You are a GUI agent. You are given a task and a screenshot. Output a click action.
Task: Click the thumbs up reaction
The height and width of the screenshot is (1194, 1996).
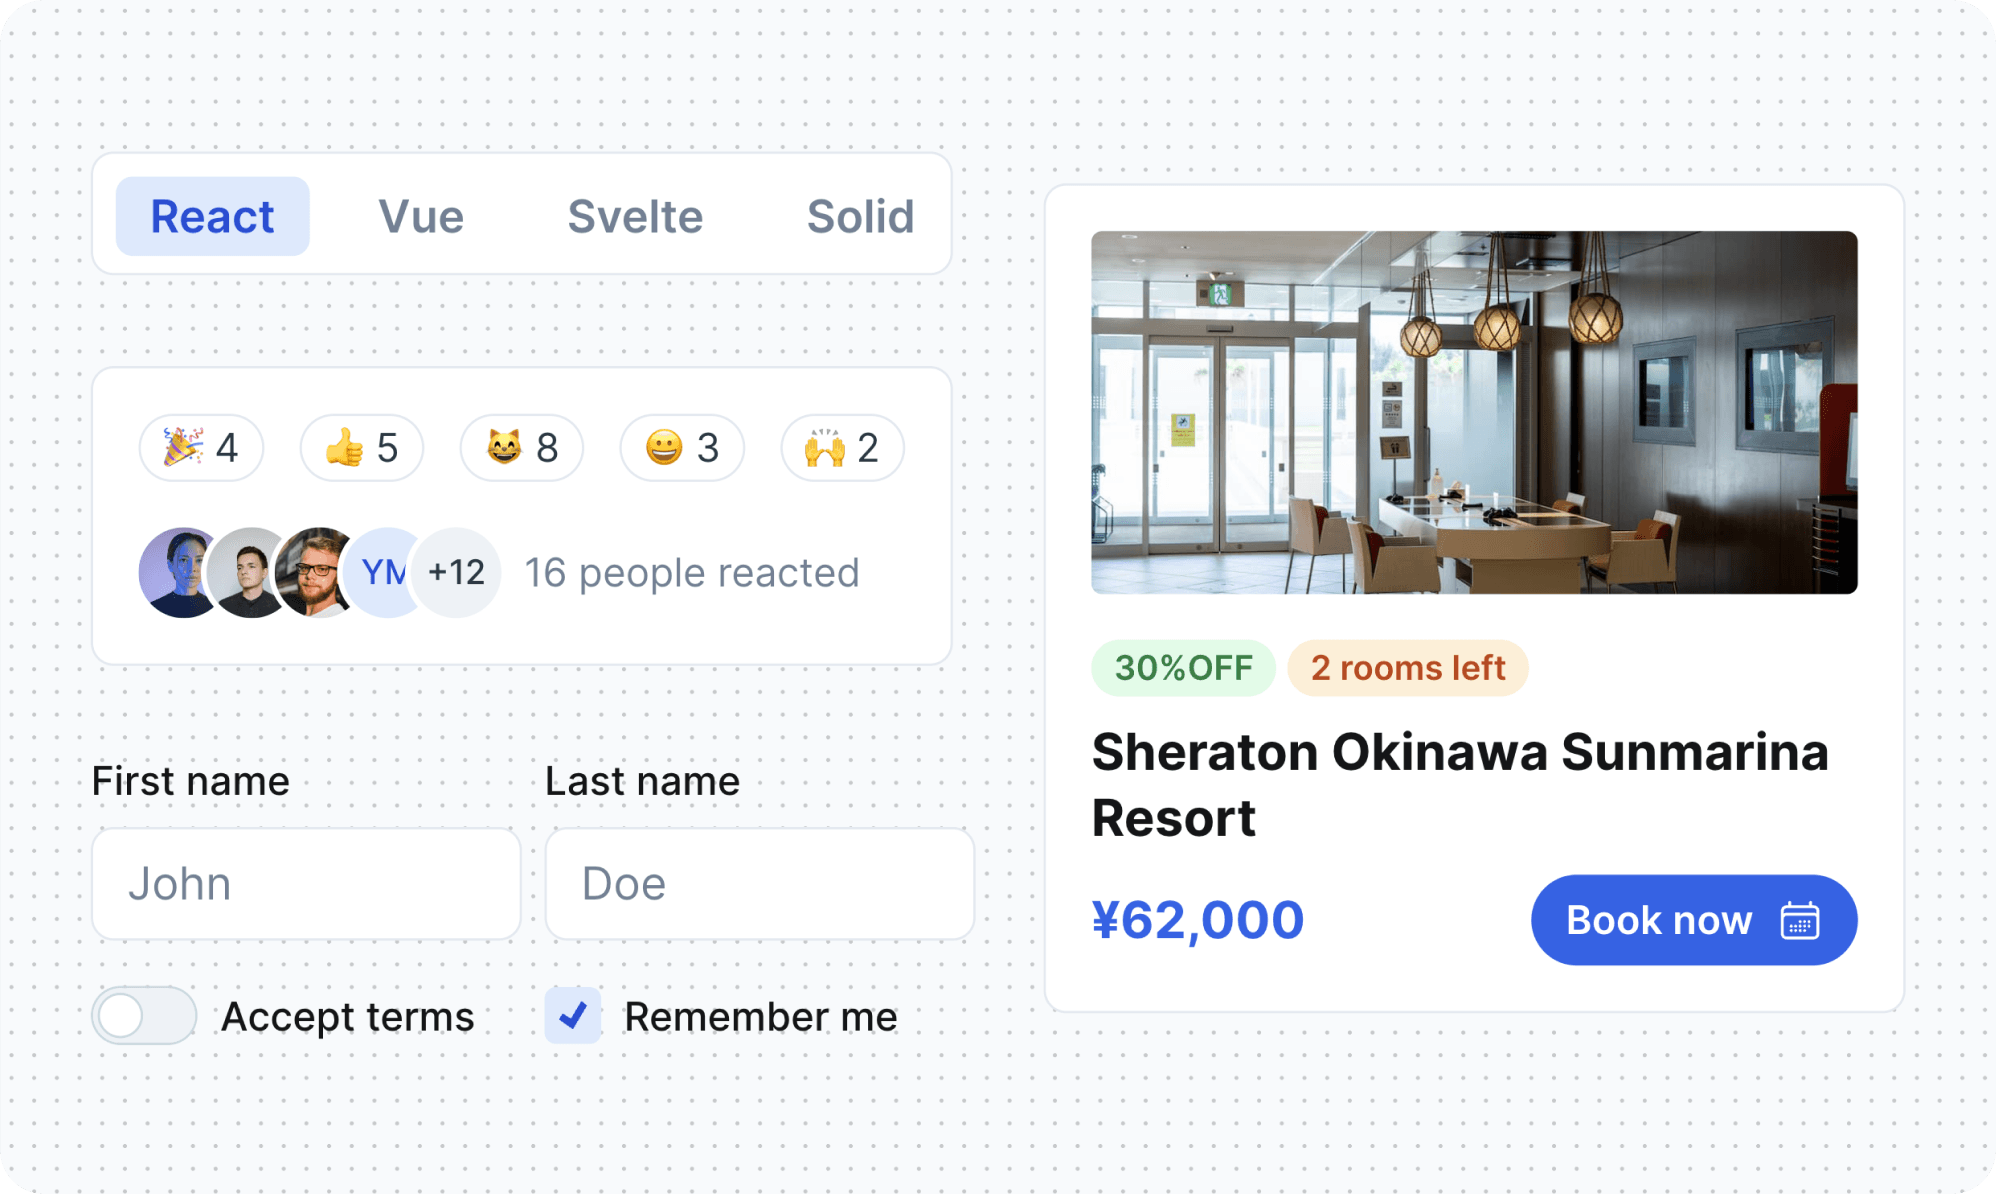click(x=362, y=448)
